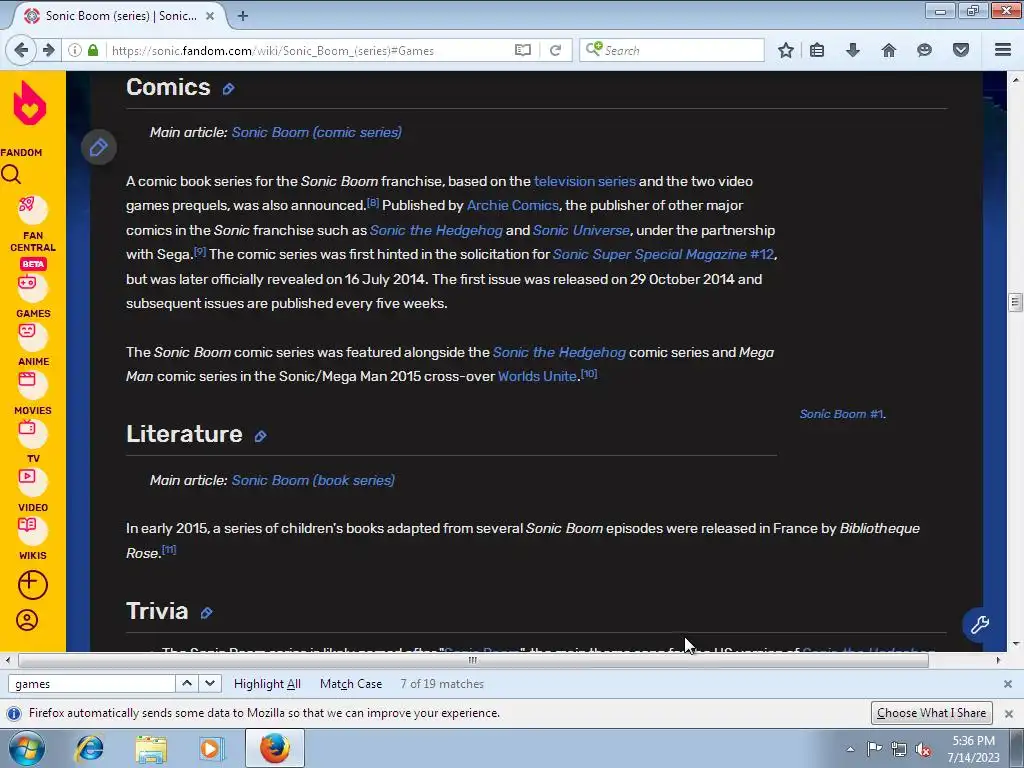Screen dimensions: 1024x768
Task: Open the user profile icon in sidebar
Action: (27, 620)
